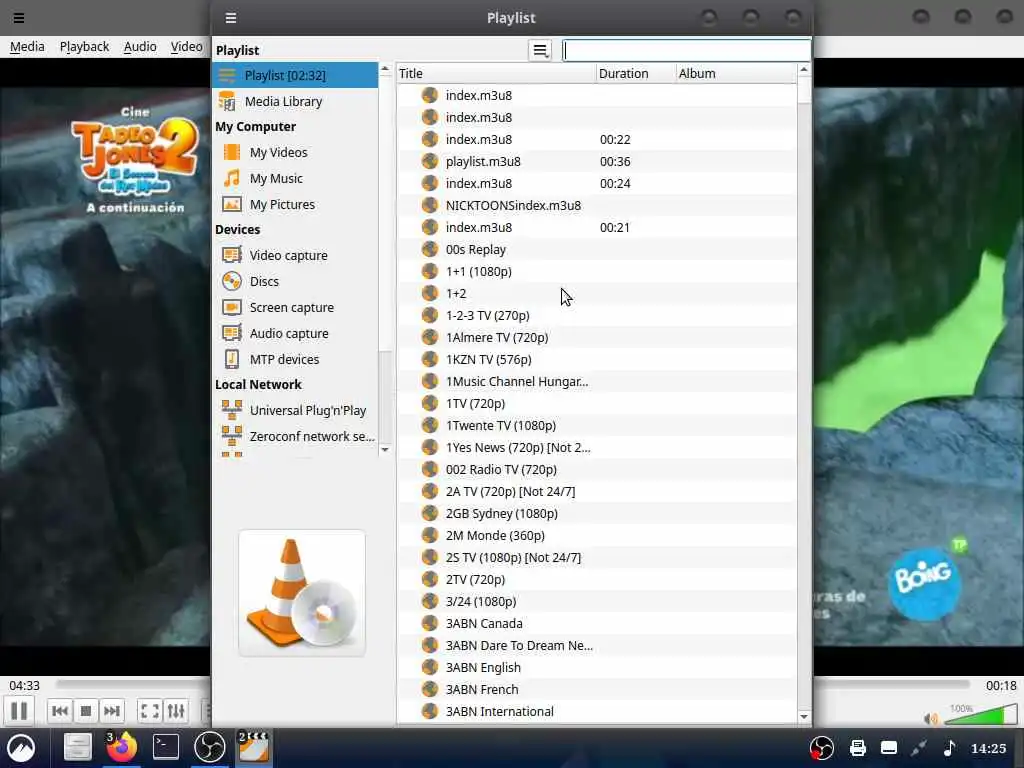Image resolution: width=1024 pixels, height=768 pixels.
Task: Click the music note tray icon
Action: coord(950,748)
